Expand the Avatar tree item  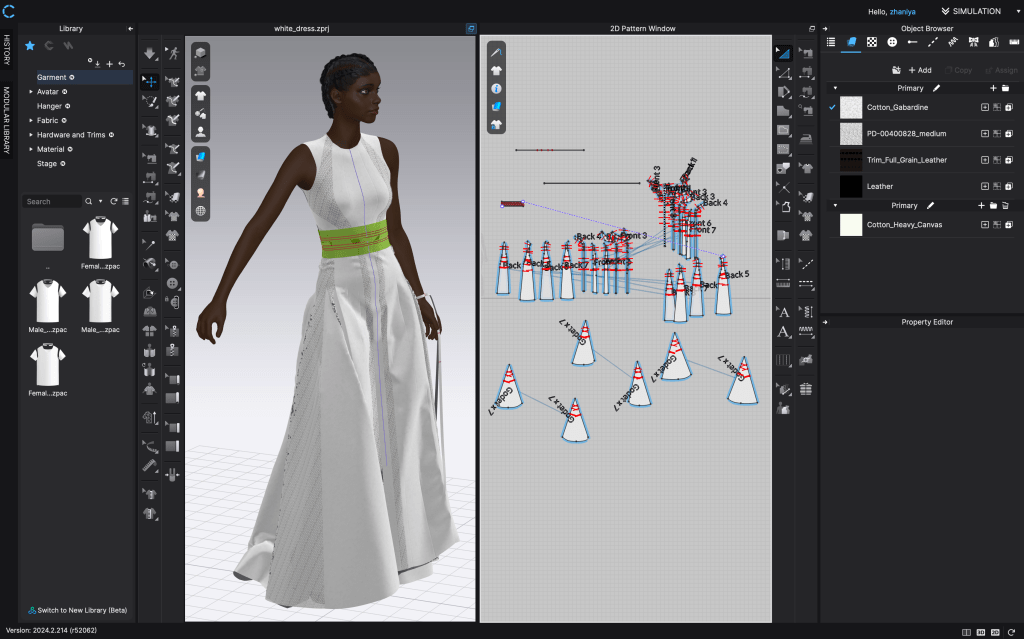click(x=31, y=91)
